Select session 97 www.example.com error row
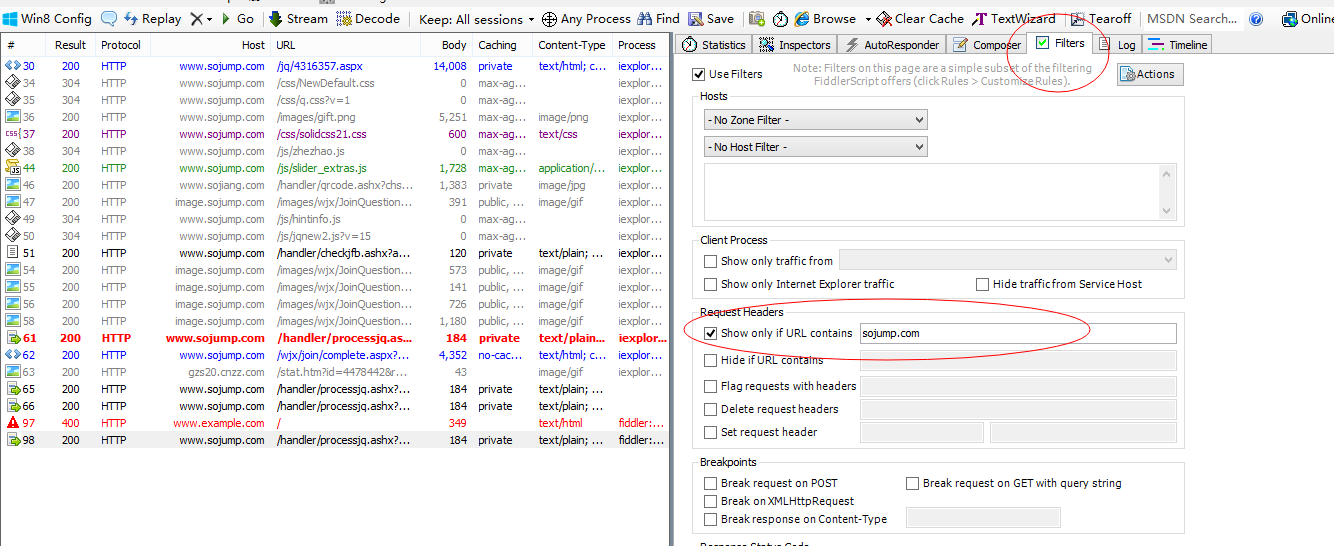The height and width of the screenshot is (546, 1334). (x=334, y=423)
